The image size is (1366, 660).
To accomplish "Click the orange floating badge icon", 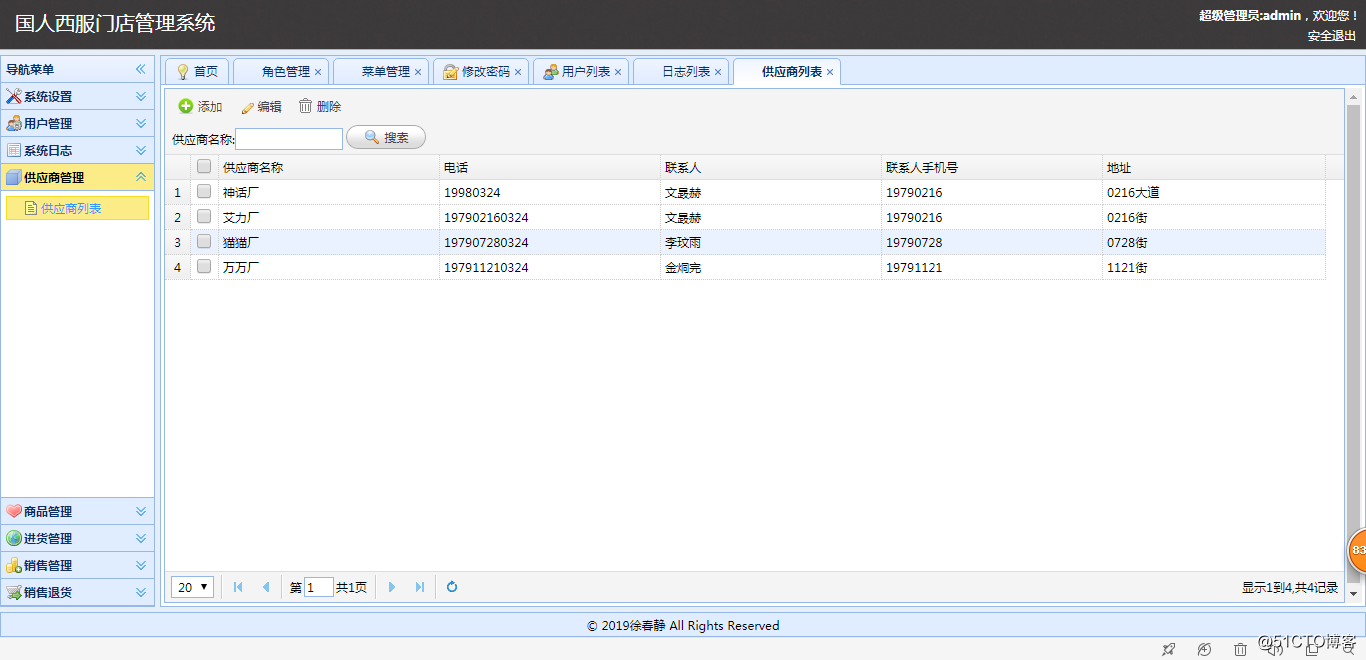I will (x=1357, y=550).
